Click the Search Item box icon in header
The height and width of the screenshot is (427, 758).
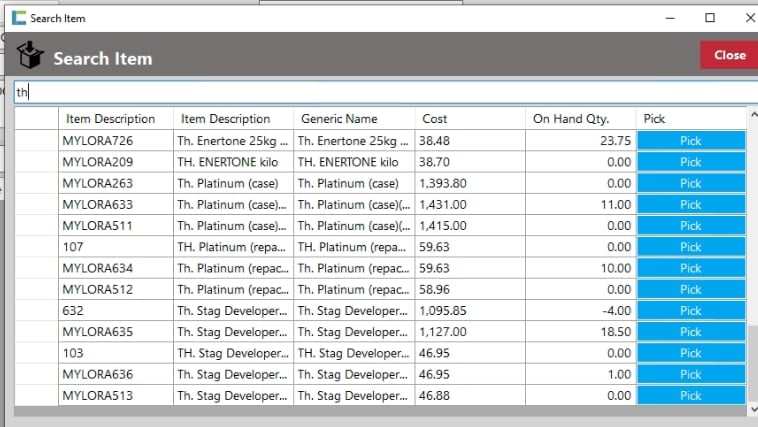tap(31, 56)
